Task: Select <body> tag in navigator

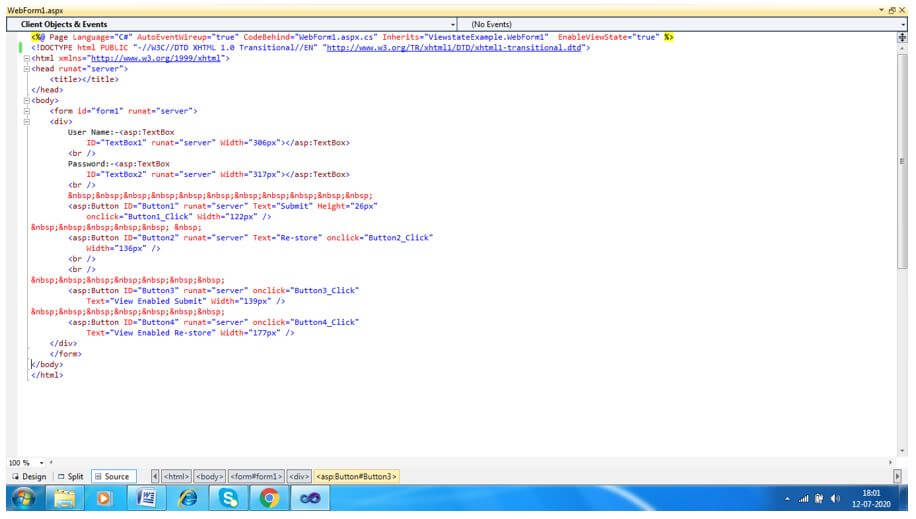Action: pos(209,477)
